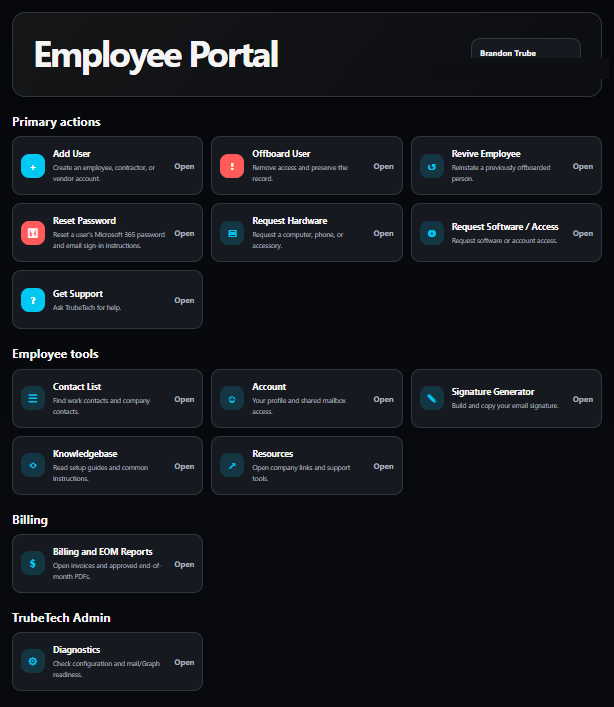
Task: Click the Get Support title
Action: (78, 294)
